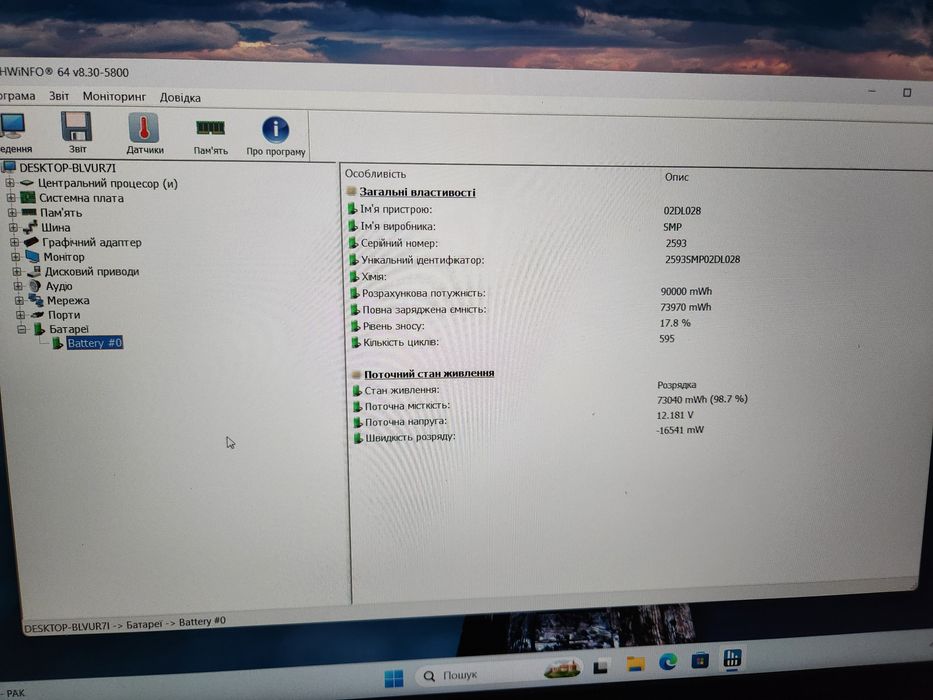Click the Центральний процесор chip icon
Viewport: 933px width, 700px height.
coord(26,183)
